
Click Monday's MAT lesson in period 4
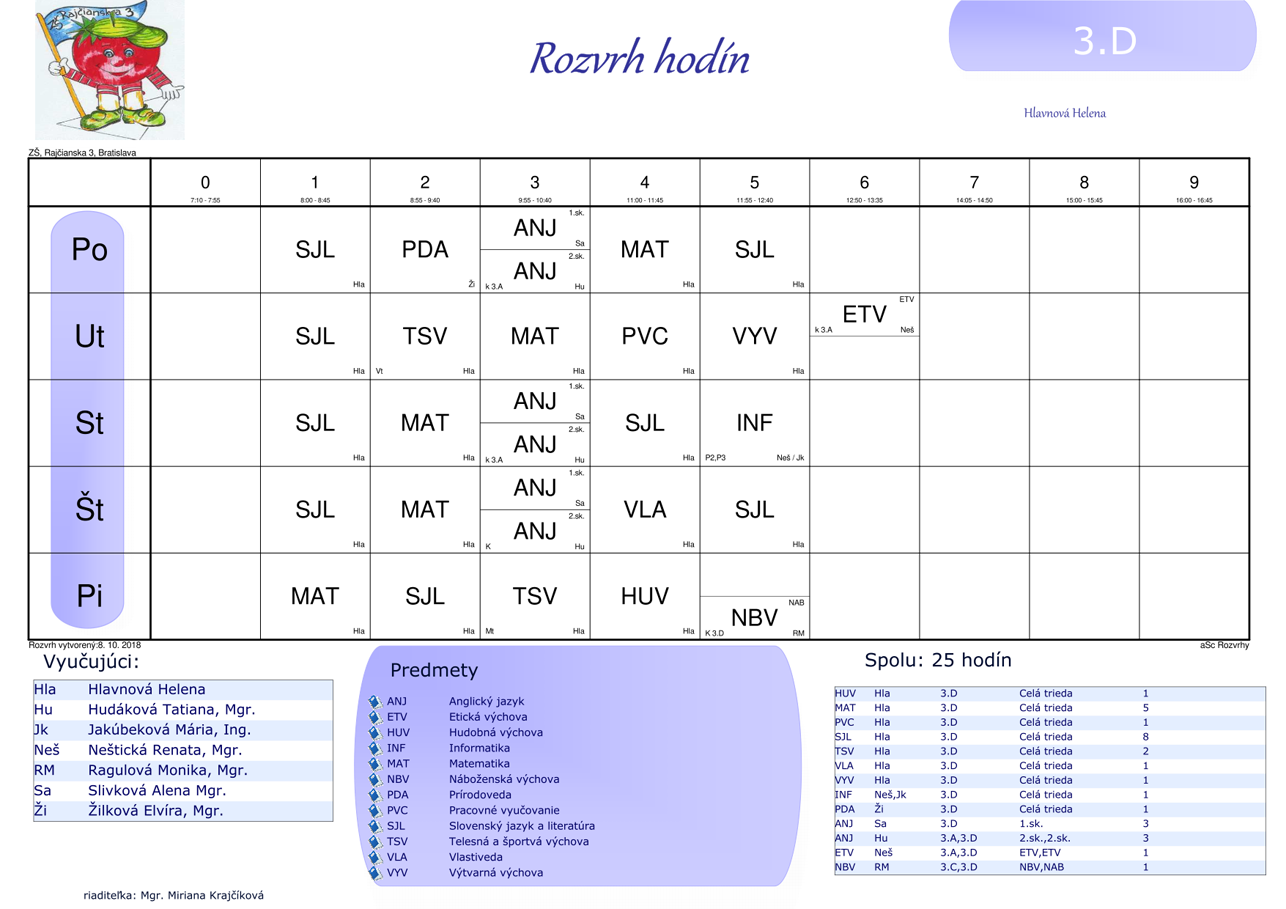[645, 250]
